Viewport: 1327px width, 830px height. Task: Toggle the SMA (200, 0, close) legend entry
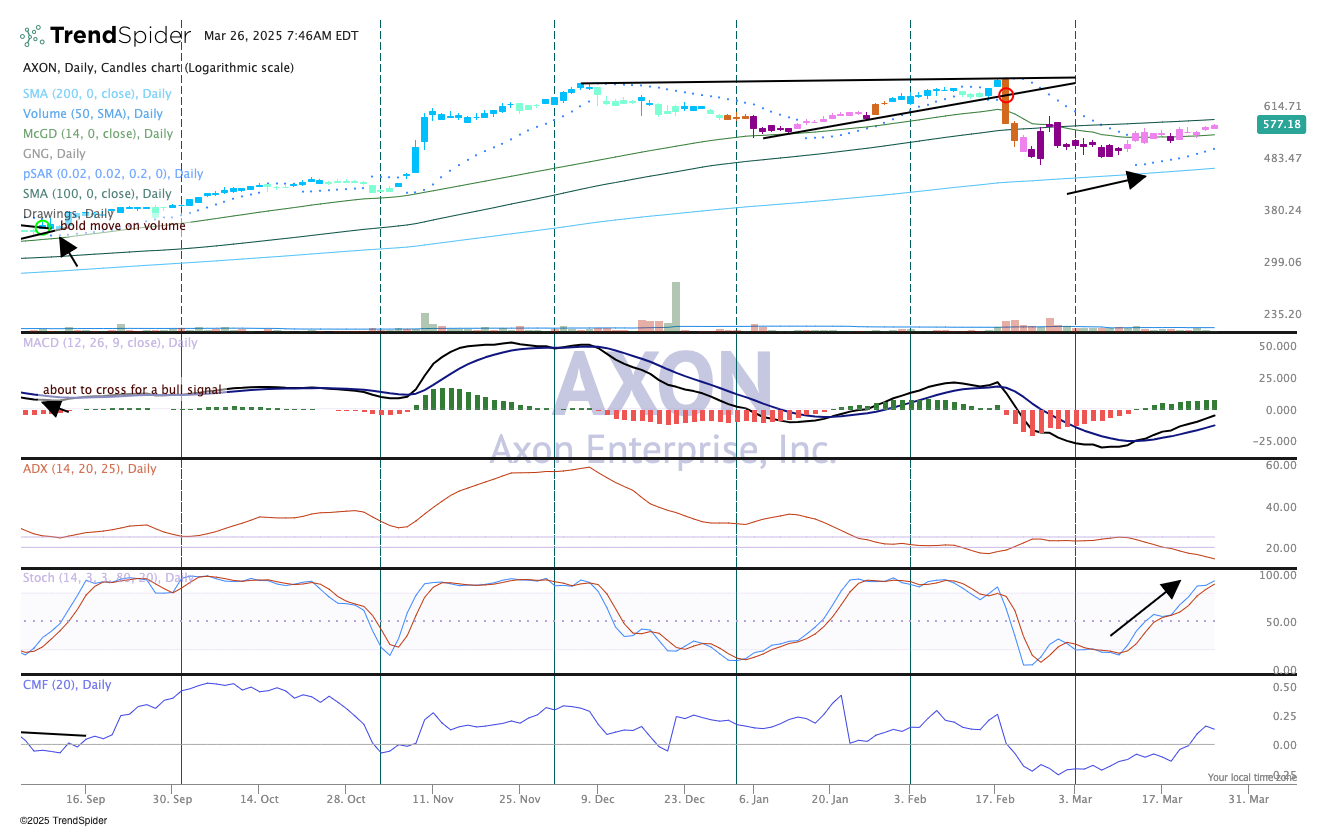(x=97, y=94)
